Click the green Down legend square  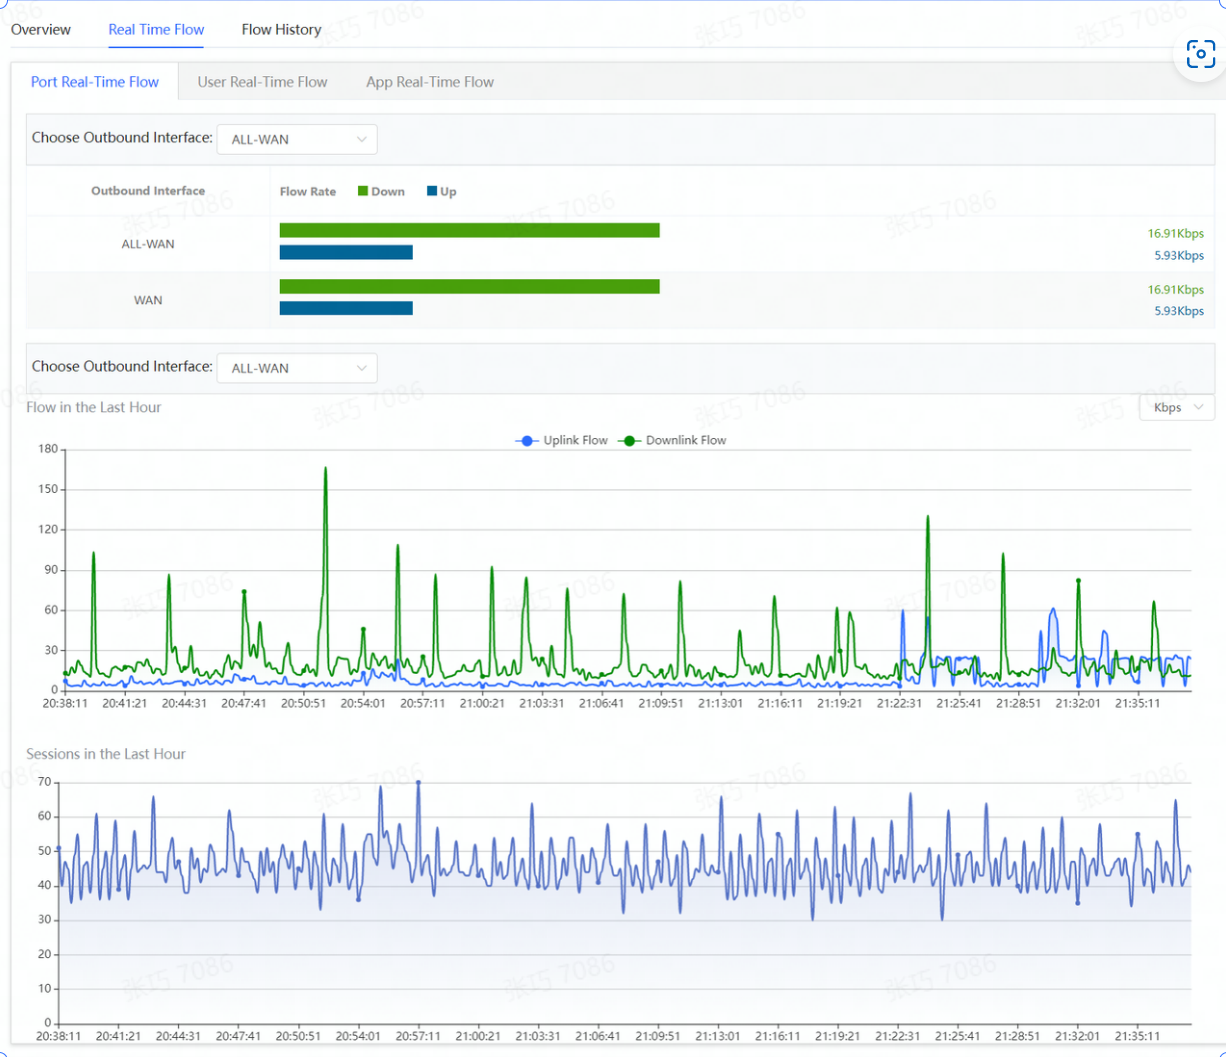pyautogui.click(x=364, y=191)
